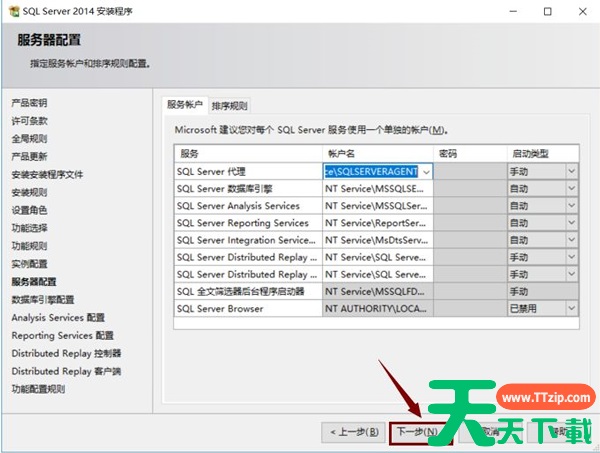Click 全局规则 step in the sidebar

pyautogui.click(x=29, y=139)
